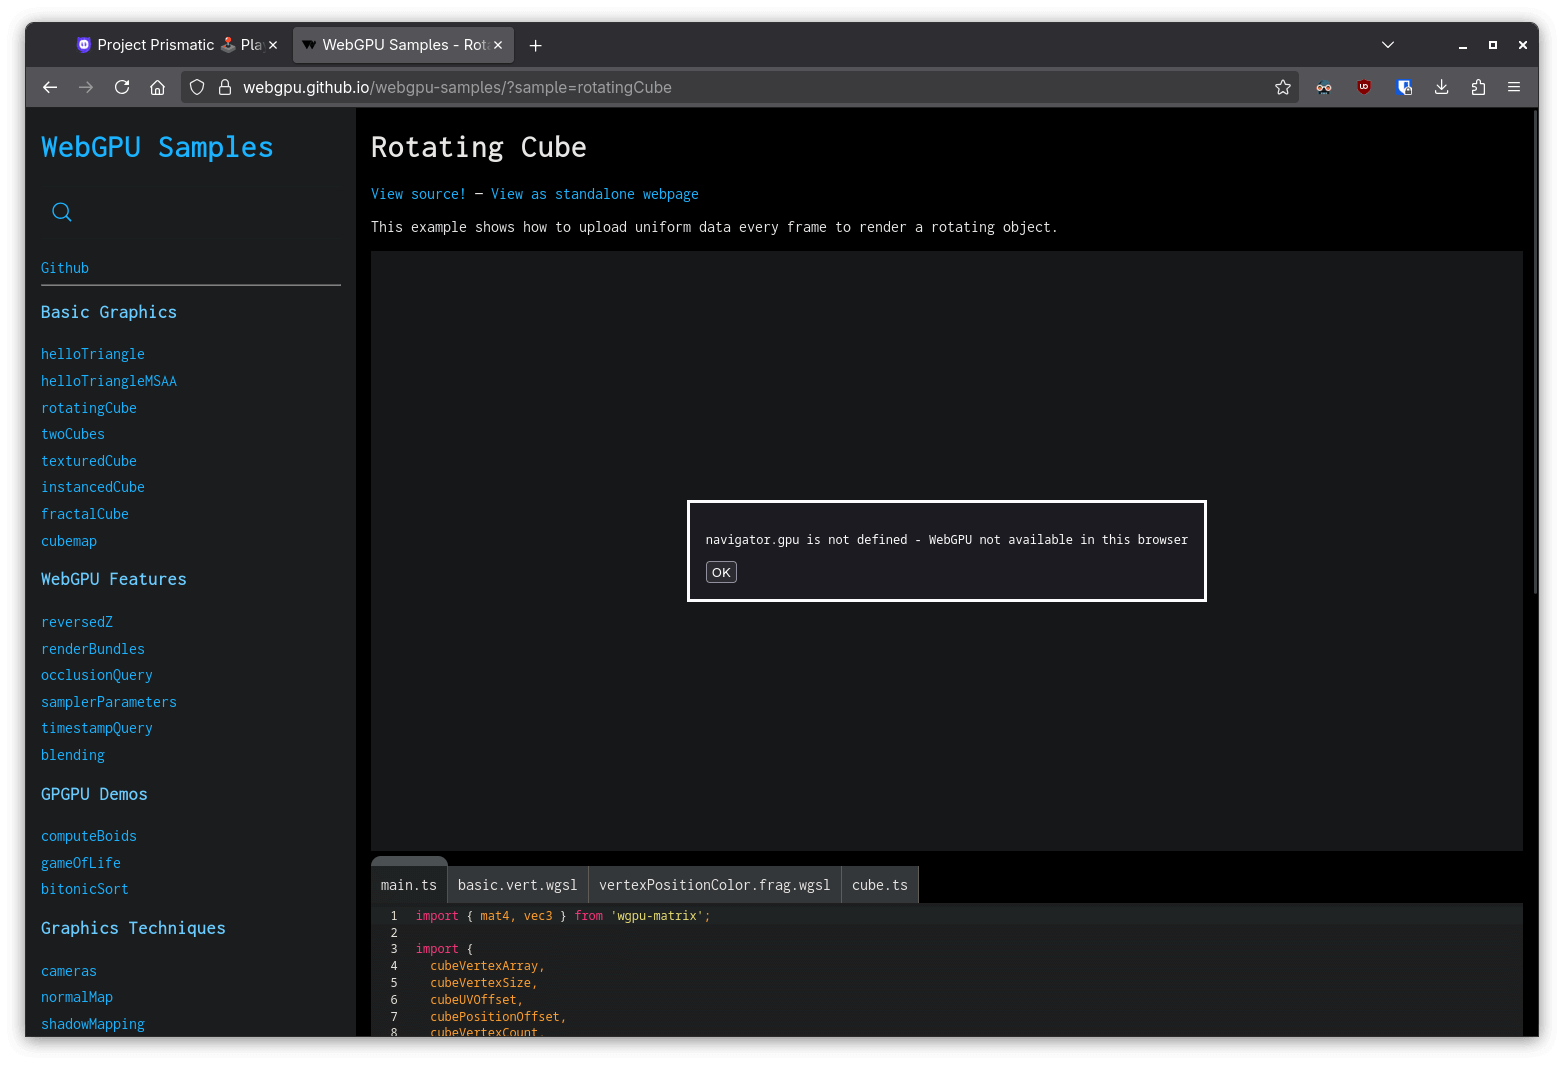Open the View source! link
This screenshot has height=1065, width=1564.
click(418, 194)
